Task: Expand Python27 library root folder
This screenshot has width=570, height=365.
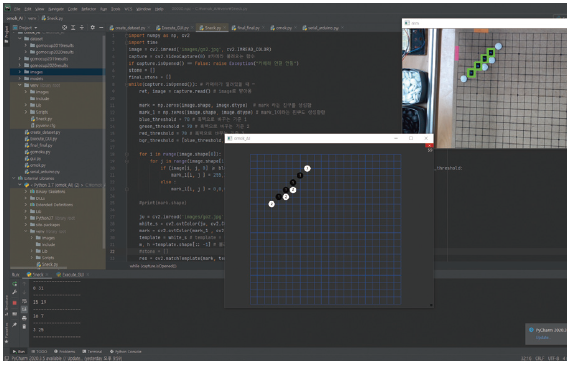Action: (26, 218)
